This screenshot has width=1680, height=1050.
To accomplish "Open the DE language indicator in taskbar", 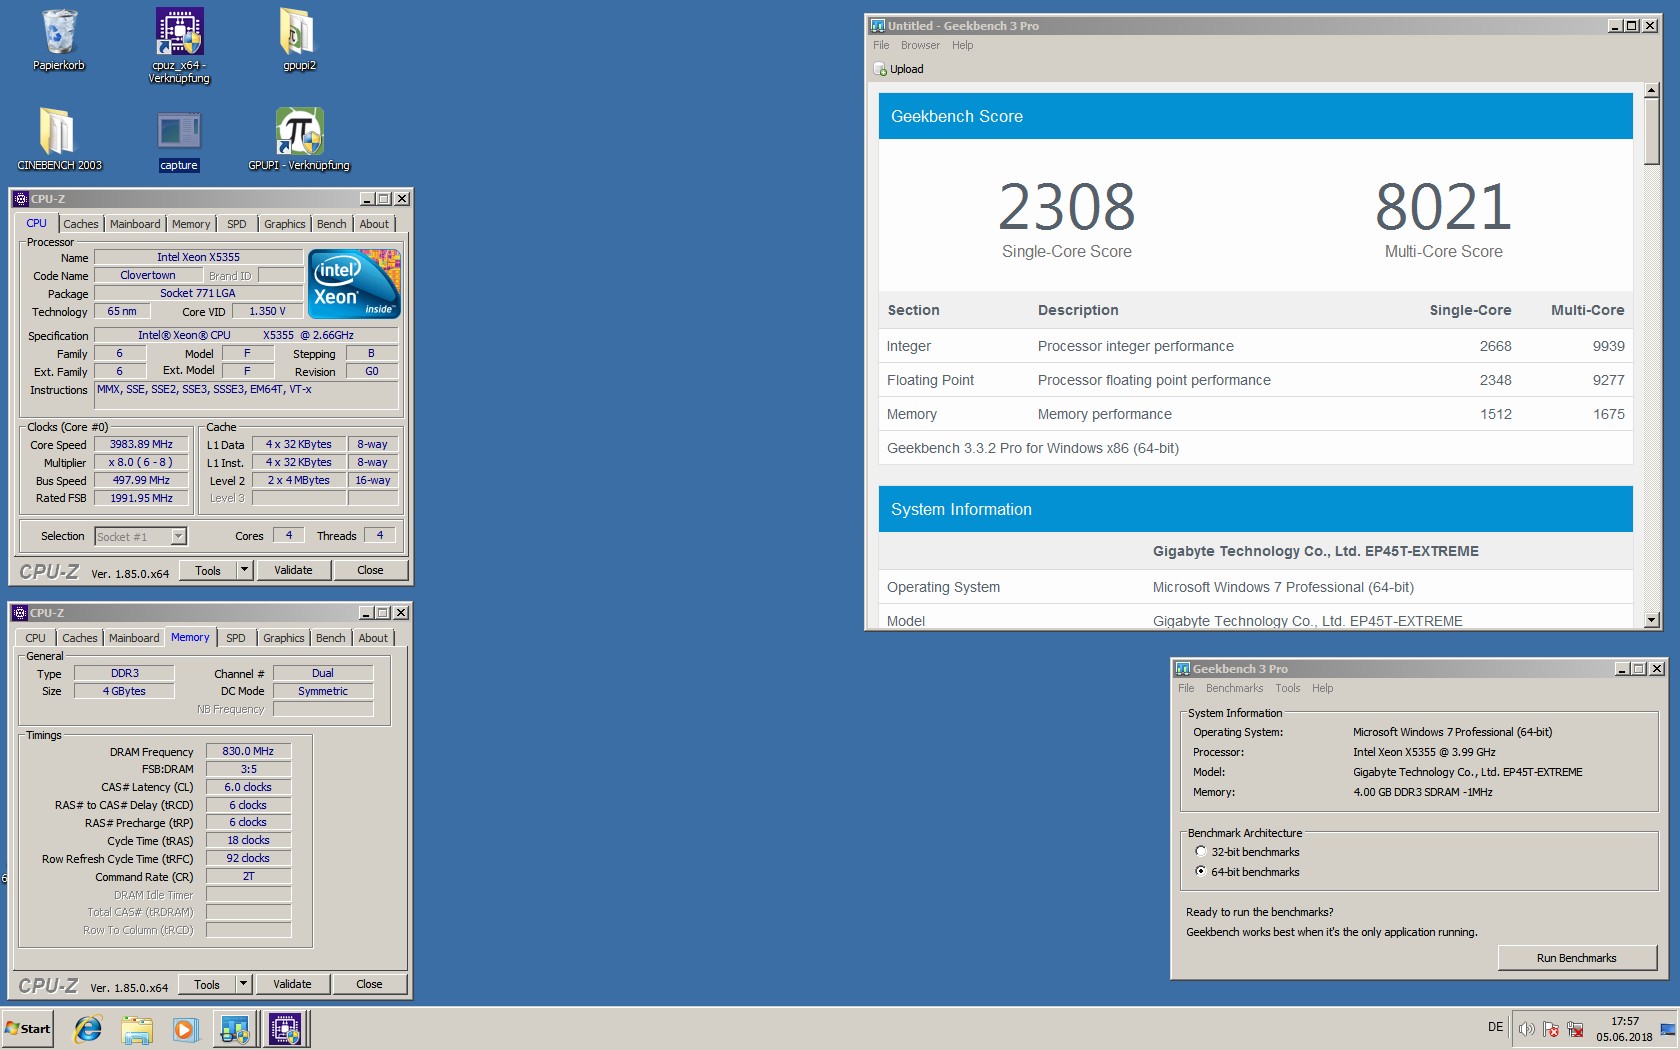I will coord(1495,1027).
